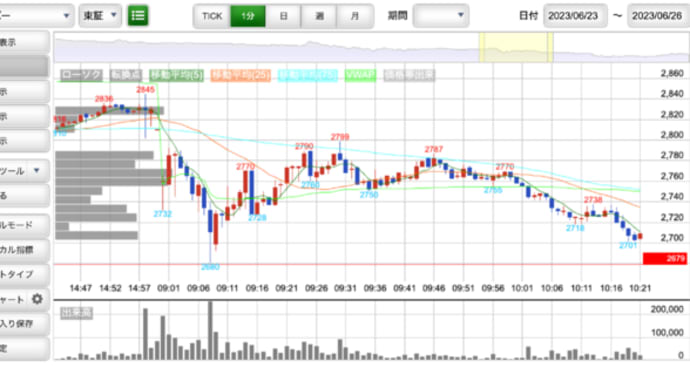Image resolution: width=690 pixels, height=388 pixels.
Task: Select the 月 monthly interval tab
Action: click(355, 16)
